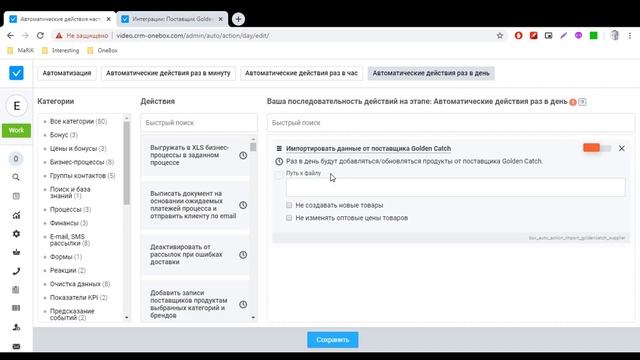640x360 pixels.
Task: Click the green Work status button
Action: 16,130
